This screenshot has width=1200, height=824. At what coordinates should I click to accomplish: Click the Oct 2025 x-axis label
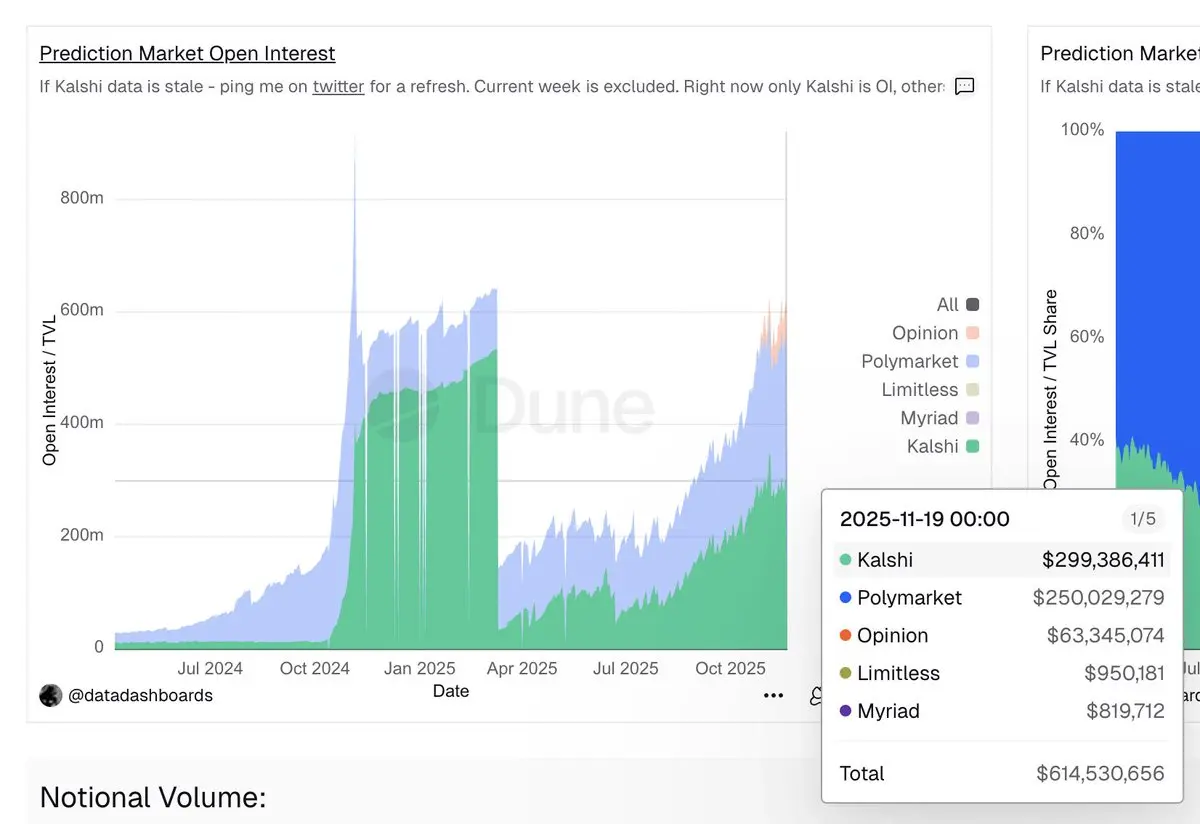[x=731, y=669]
